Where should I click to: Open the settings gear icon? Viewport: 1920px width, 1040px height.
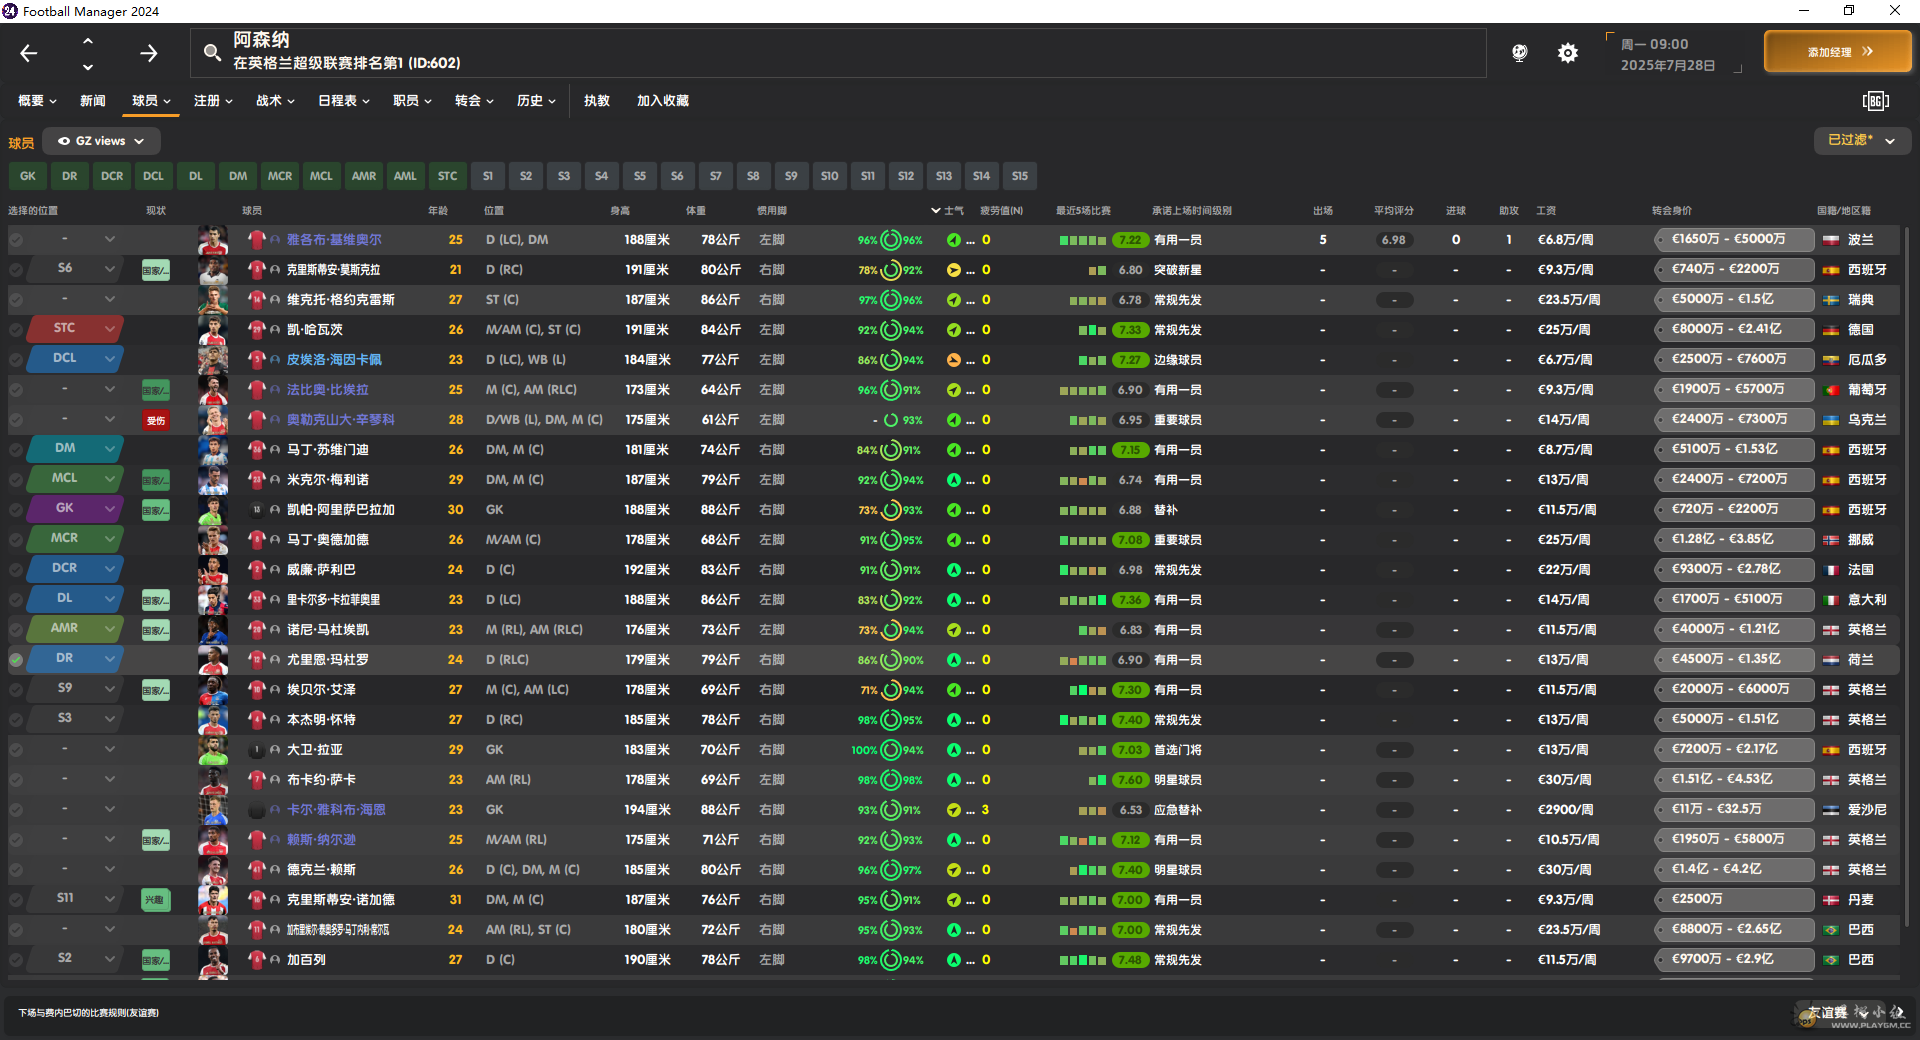(x=1568, y=53)
